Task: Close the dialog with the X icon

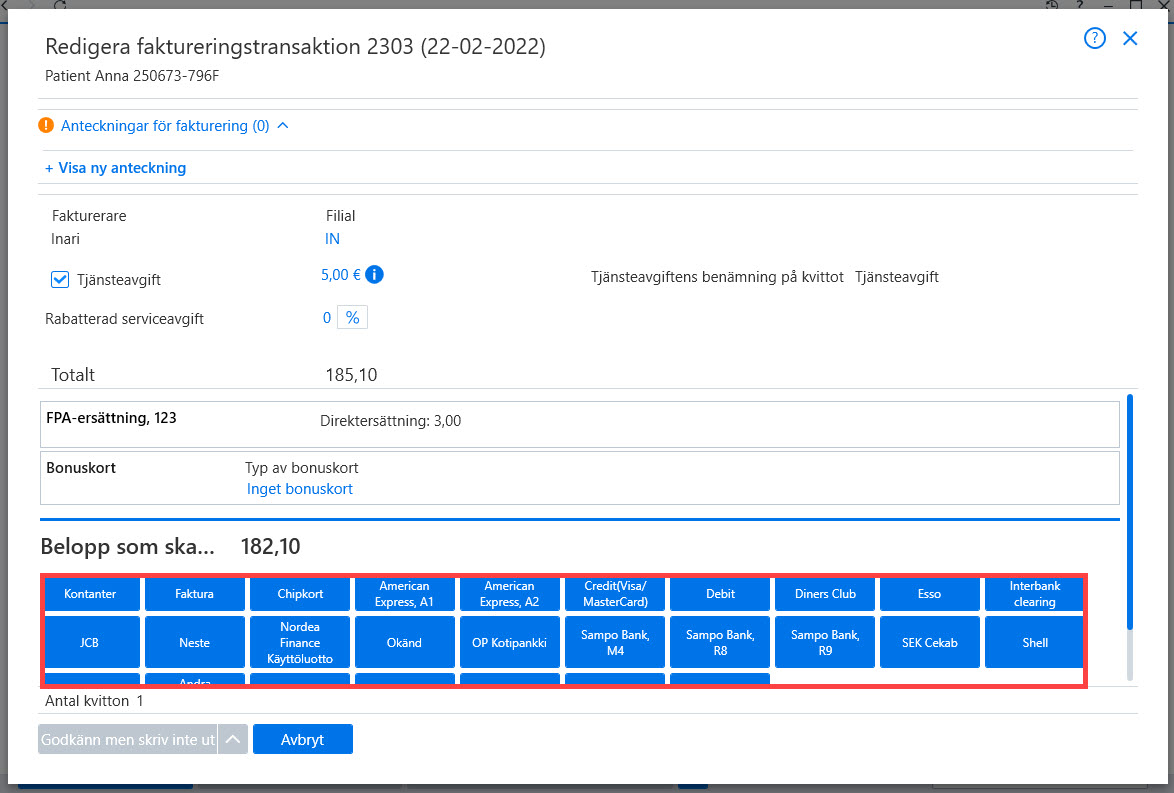Action: [x=1130, y=38]
